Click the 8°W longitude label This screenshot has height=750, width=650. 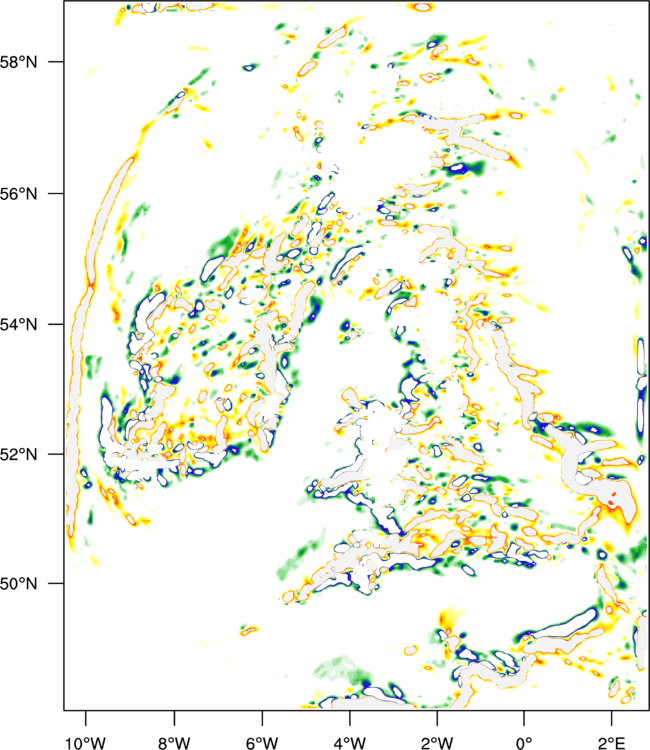[174, 742]
